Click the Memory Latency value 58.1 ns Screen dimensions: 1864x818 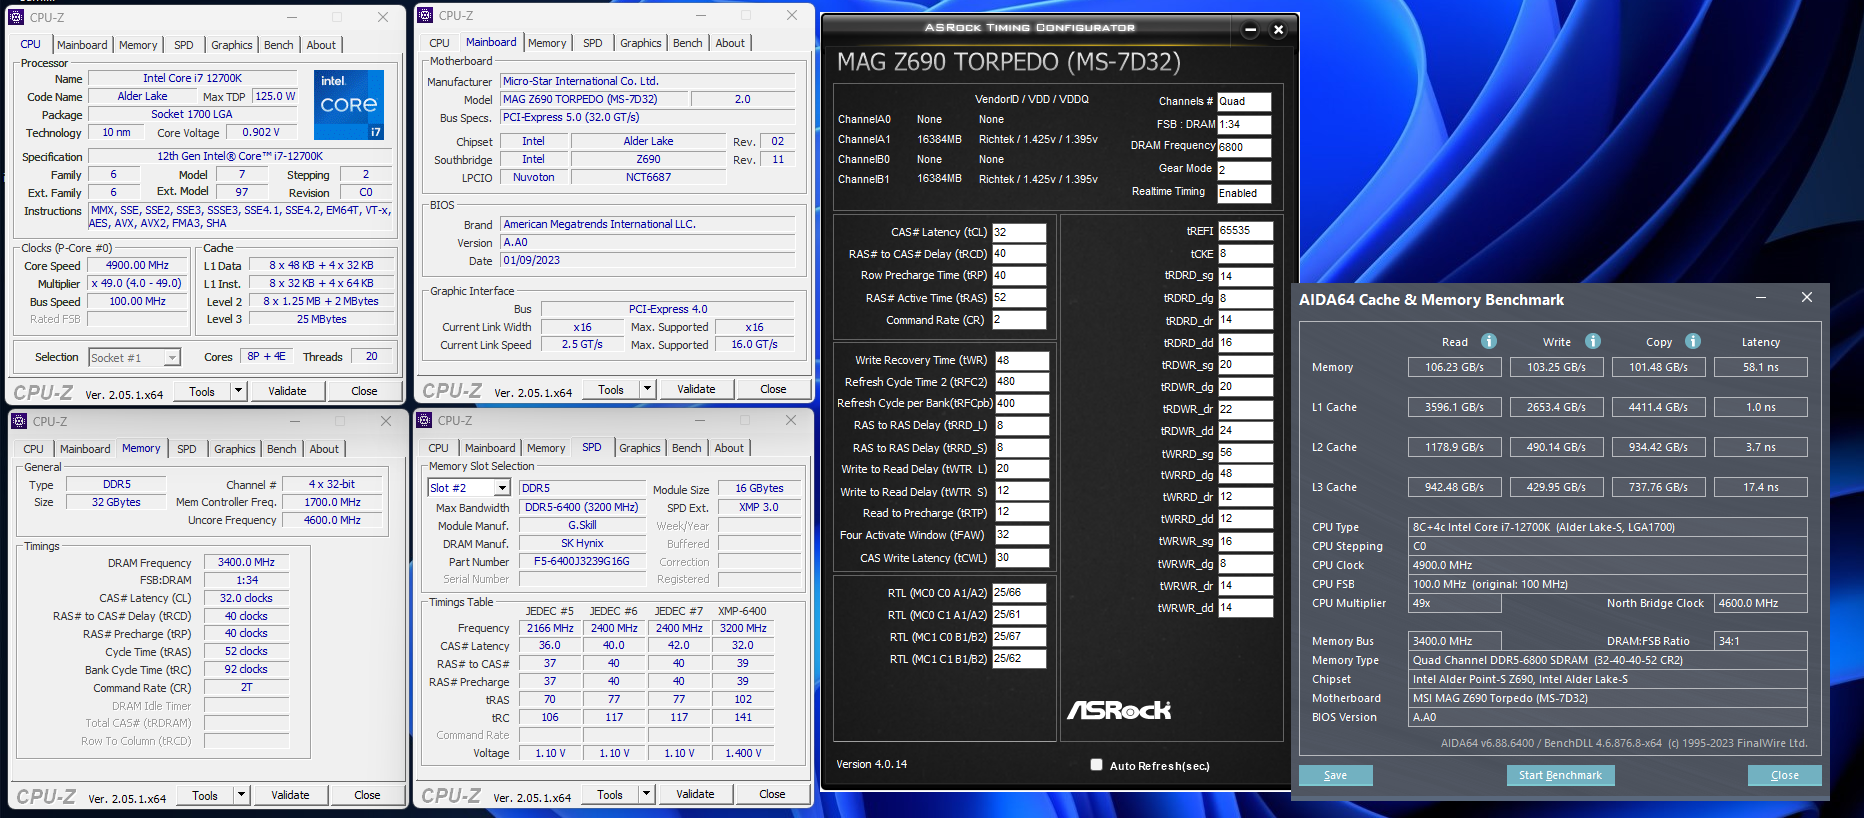click(x=1761, y=367)
